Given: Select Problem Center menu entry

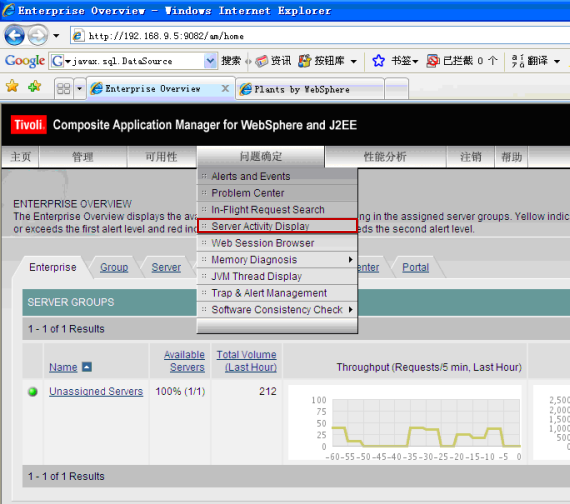Looking at the screenshot, I should pos(277,193).
